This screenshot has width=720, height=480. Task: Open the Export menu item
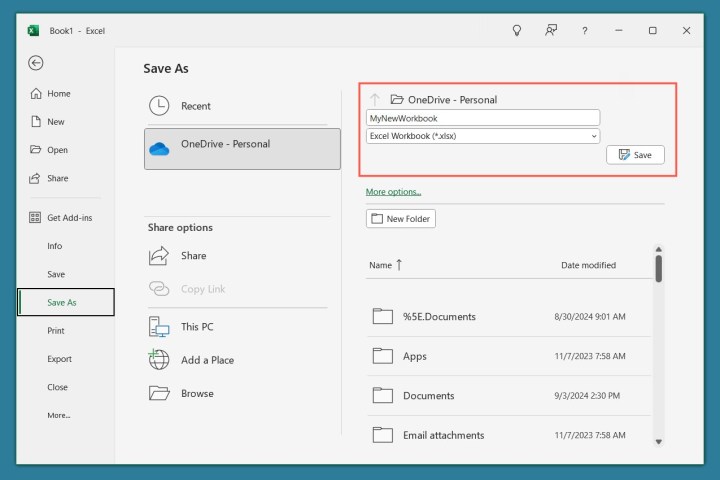point(59,359)
